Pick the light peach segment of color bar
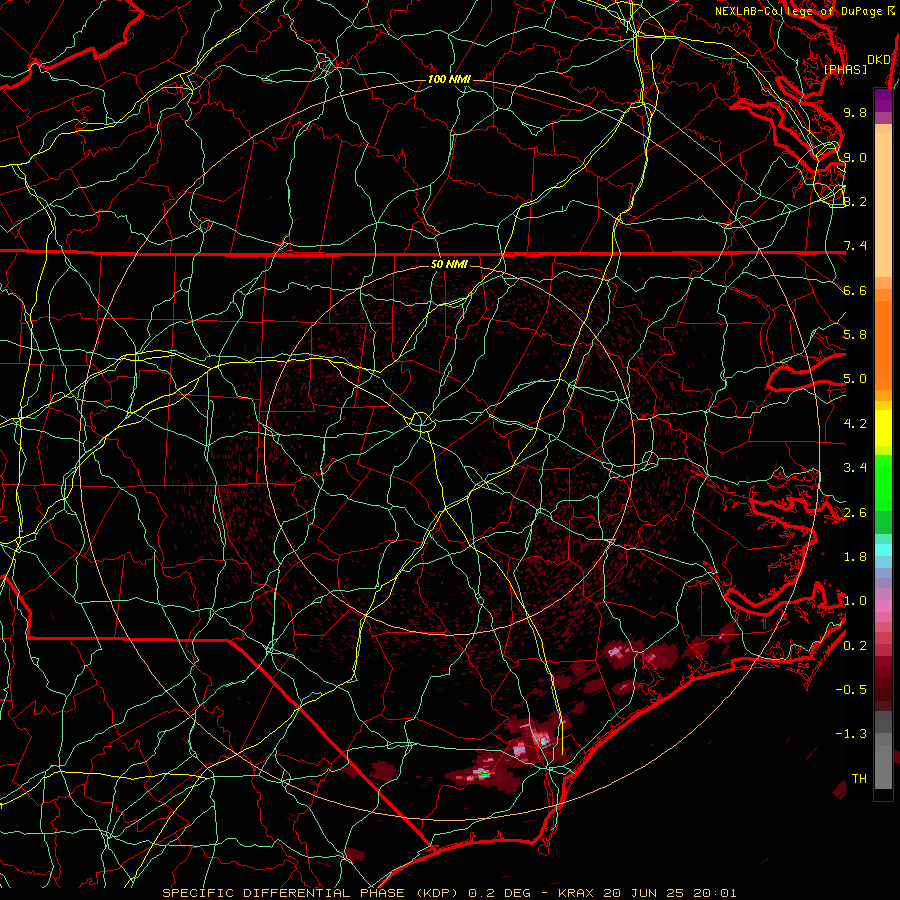Image resolution: width=900 pixels, height=900 pixels. point(883,207)
